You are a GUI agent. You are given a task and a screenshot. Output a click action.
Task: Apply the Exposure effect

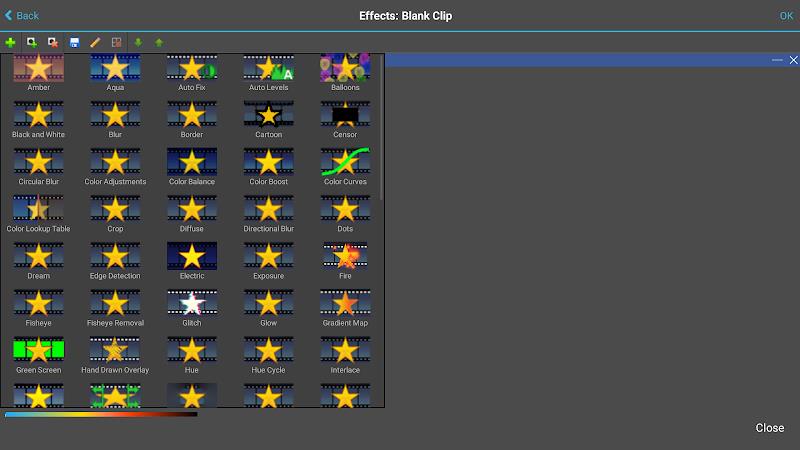268,261
